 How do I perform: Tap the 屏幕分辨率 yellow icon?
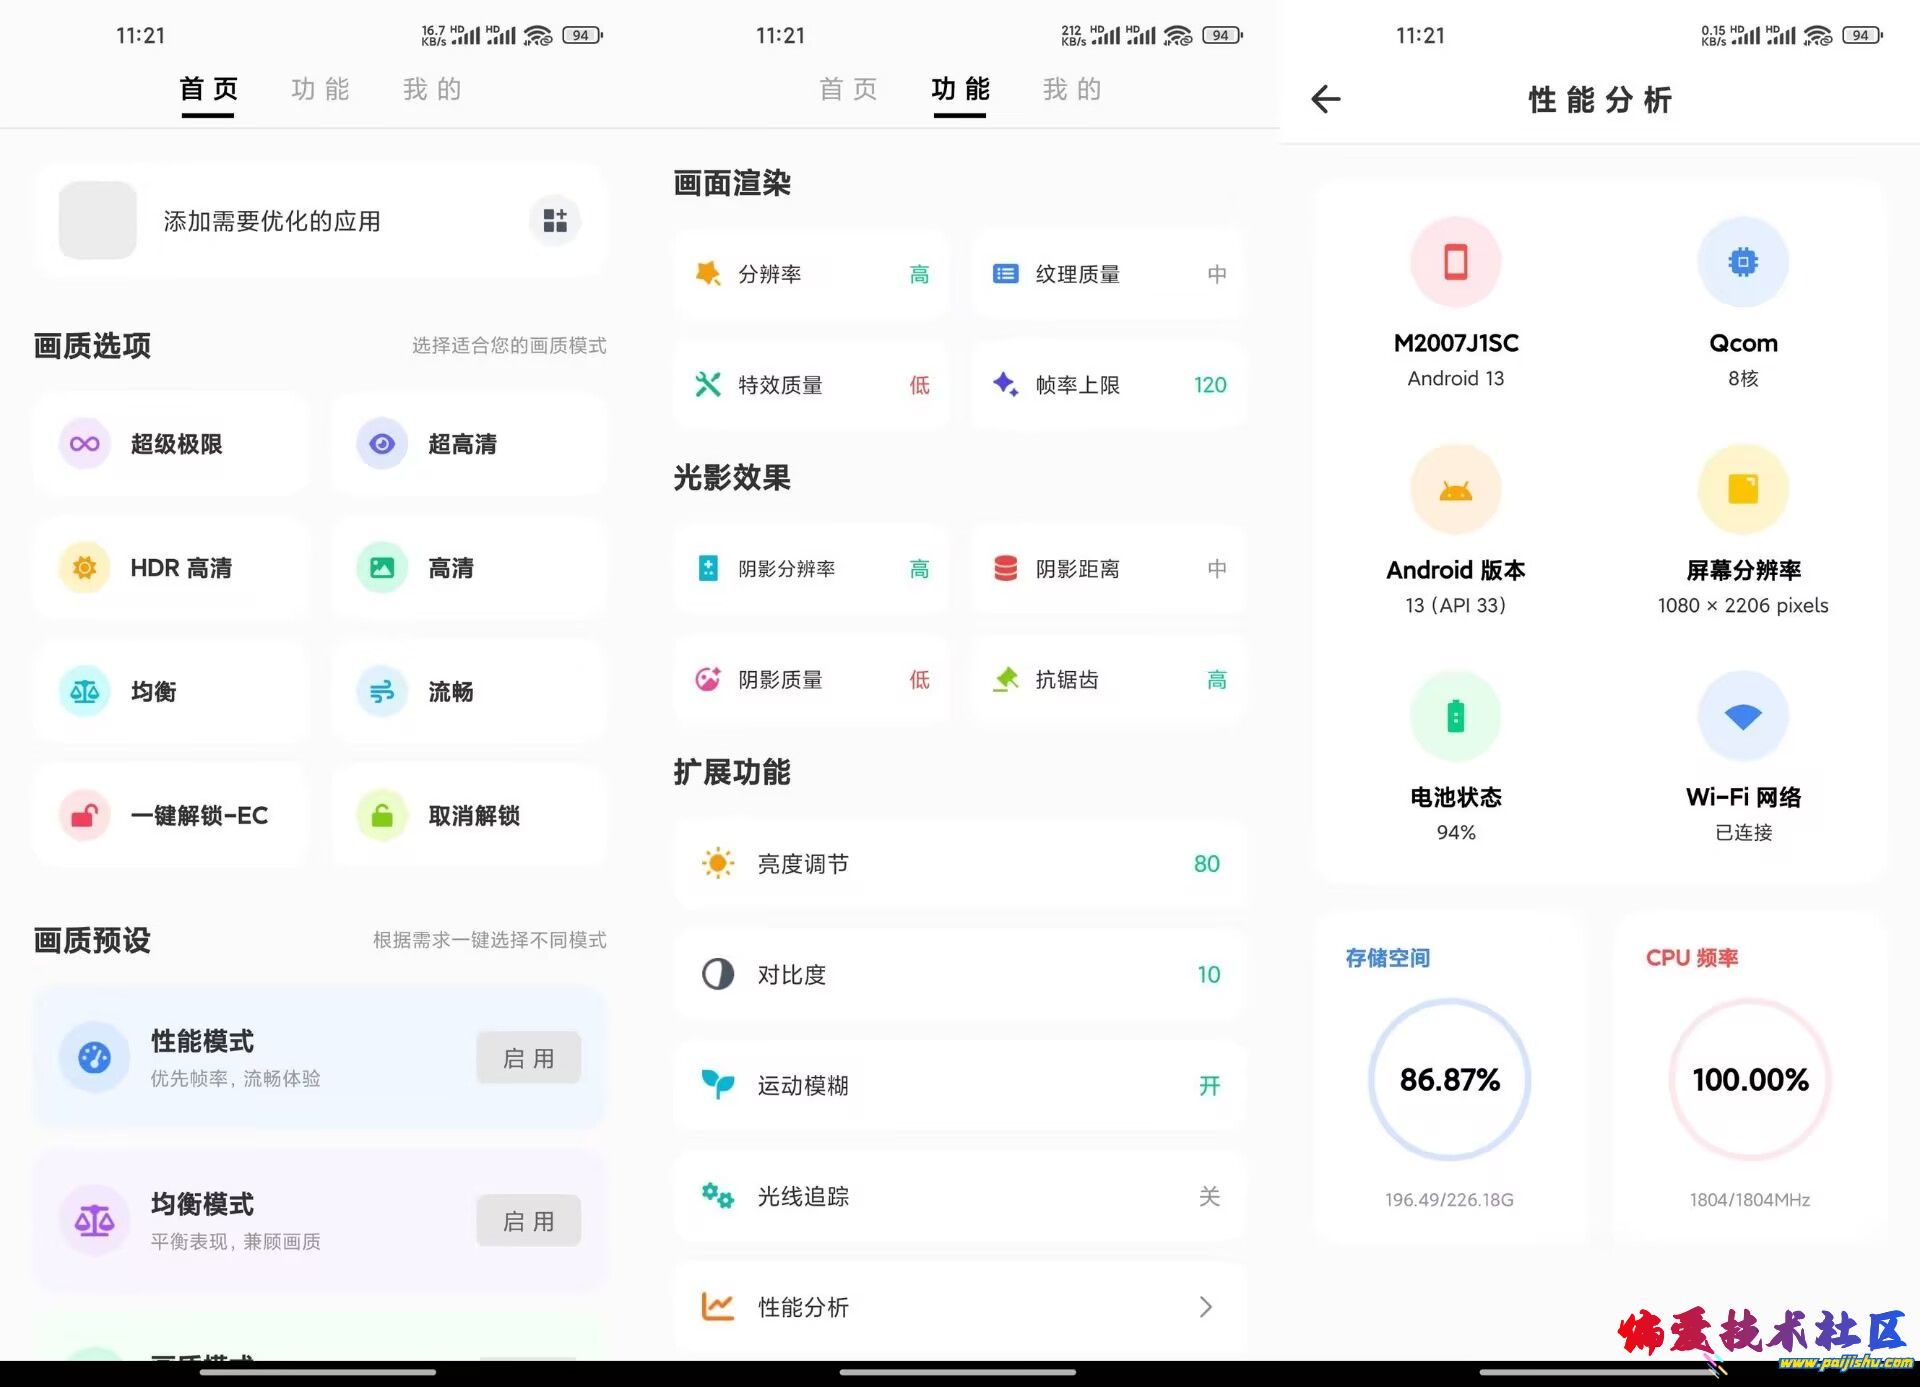(1743, 490)
